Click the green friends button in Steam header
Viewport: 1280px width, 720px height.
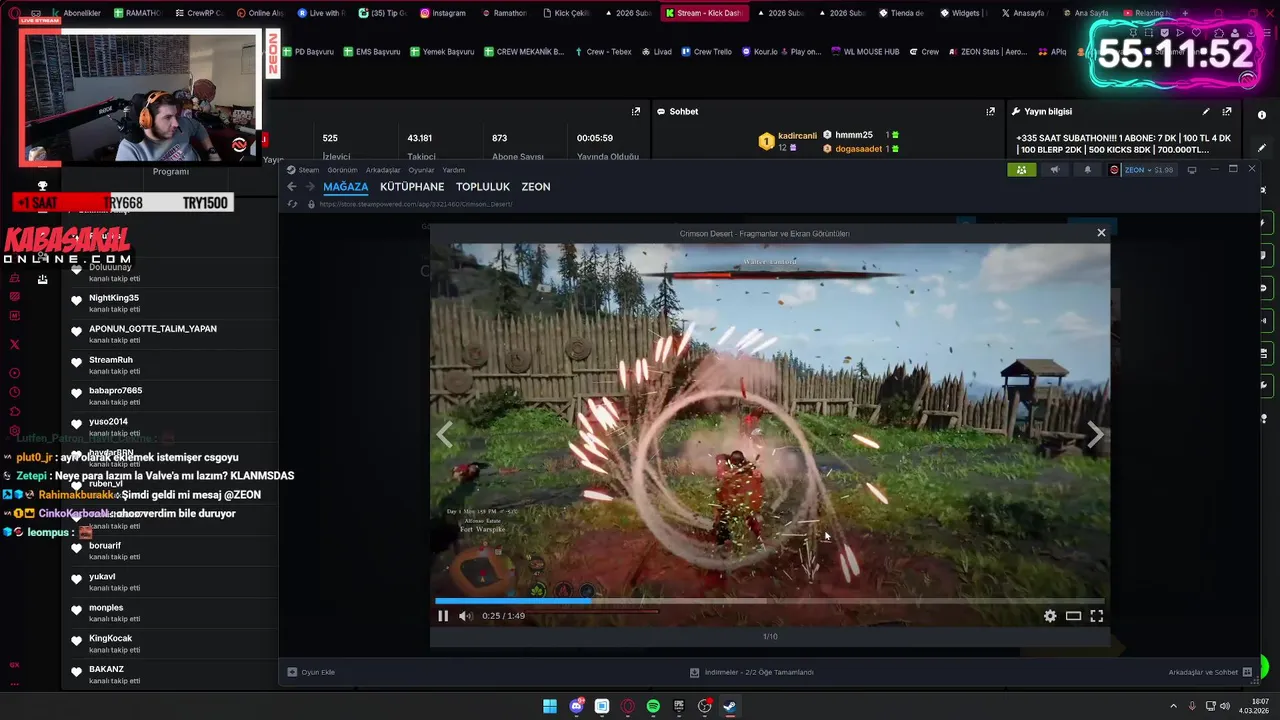pos(1021,170)
